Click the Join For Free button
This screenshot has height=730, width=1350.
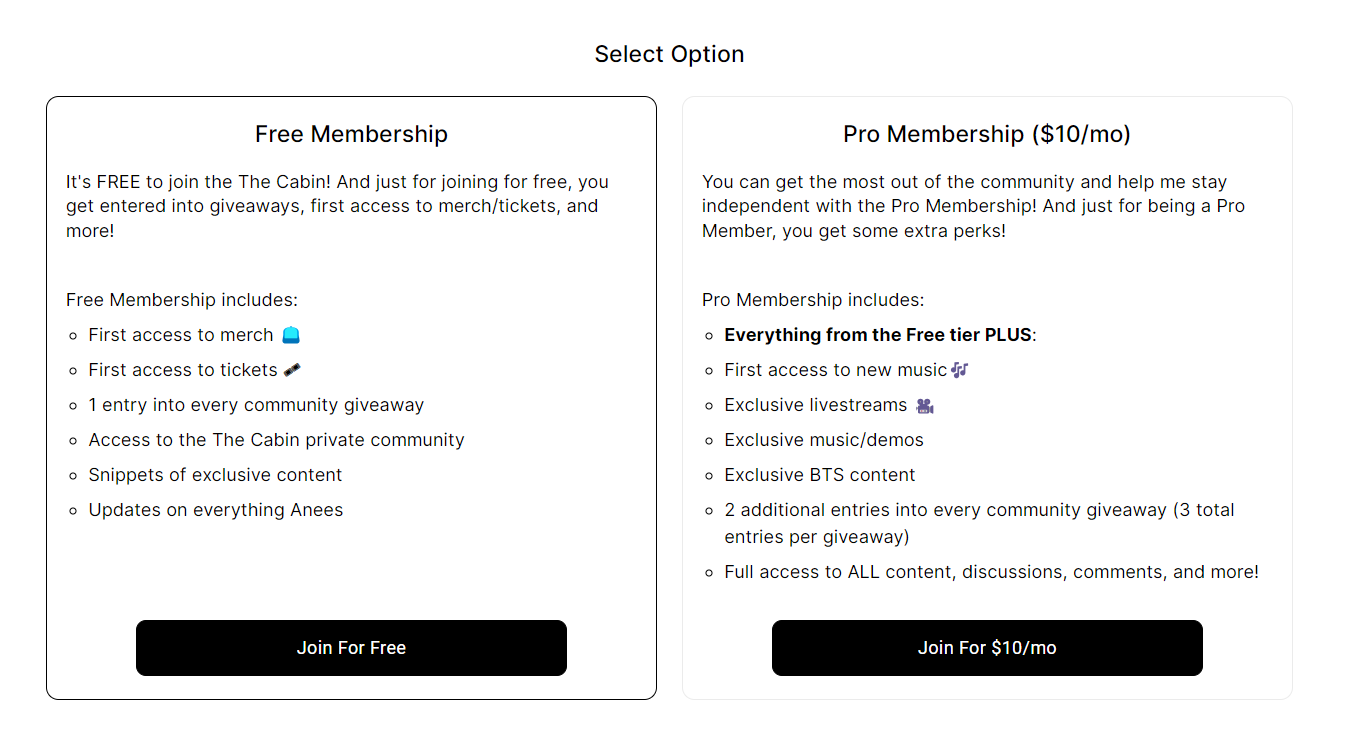351,648
